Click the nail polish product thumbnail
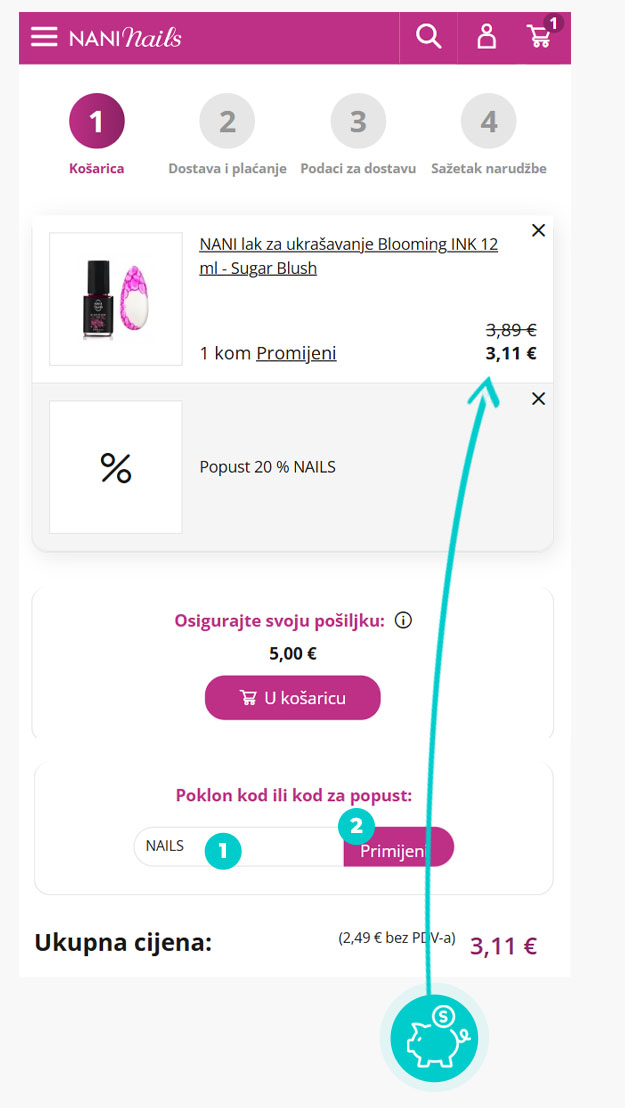625x1108 pixels. coord(116,299)
